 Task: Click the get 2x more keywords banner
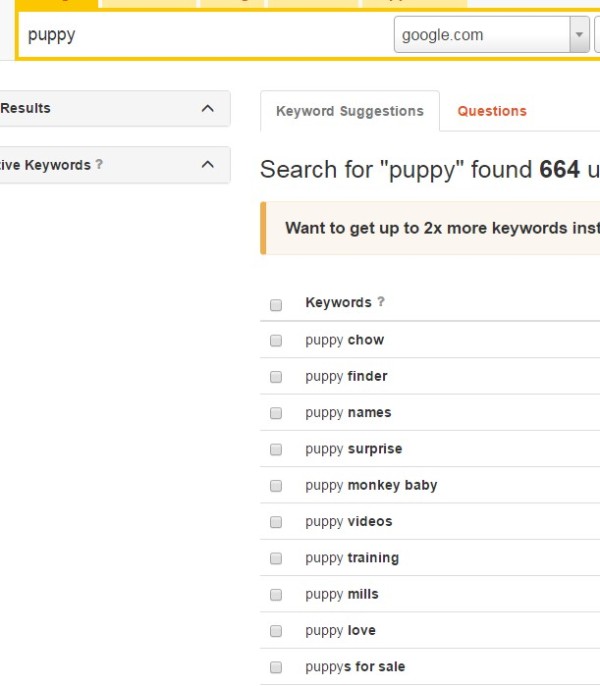(x=440, y=228)
